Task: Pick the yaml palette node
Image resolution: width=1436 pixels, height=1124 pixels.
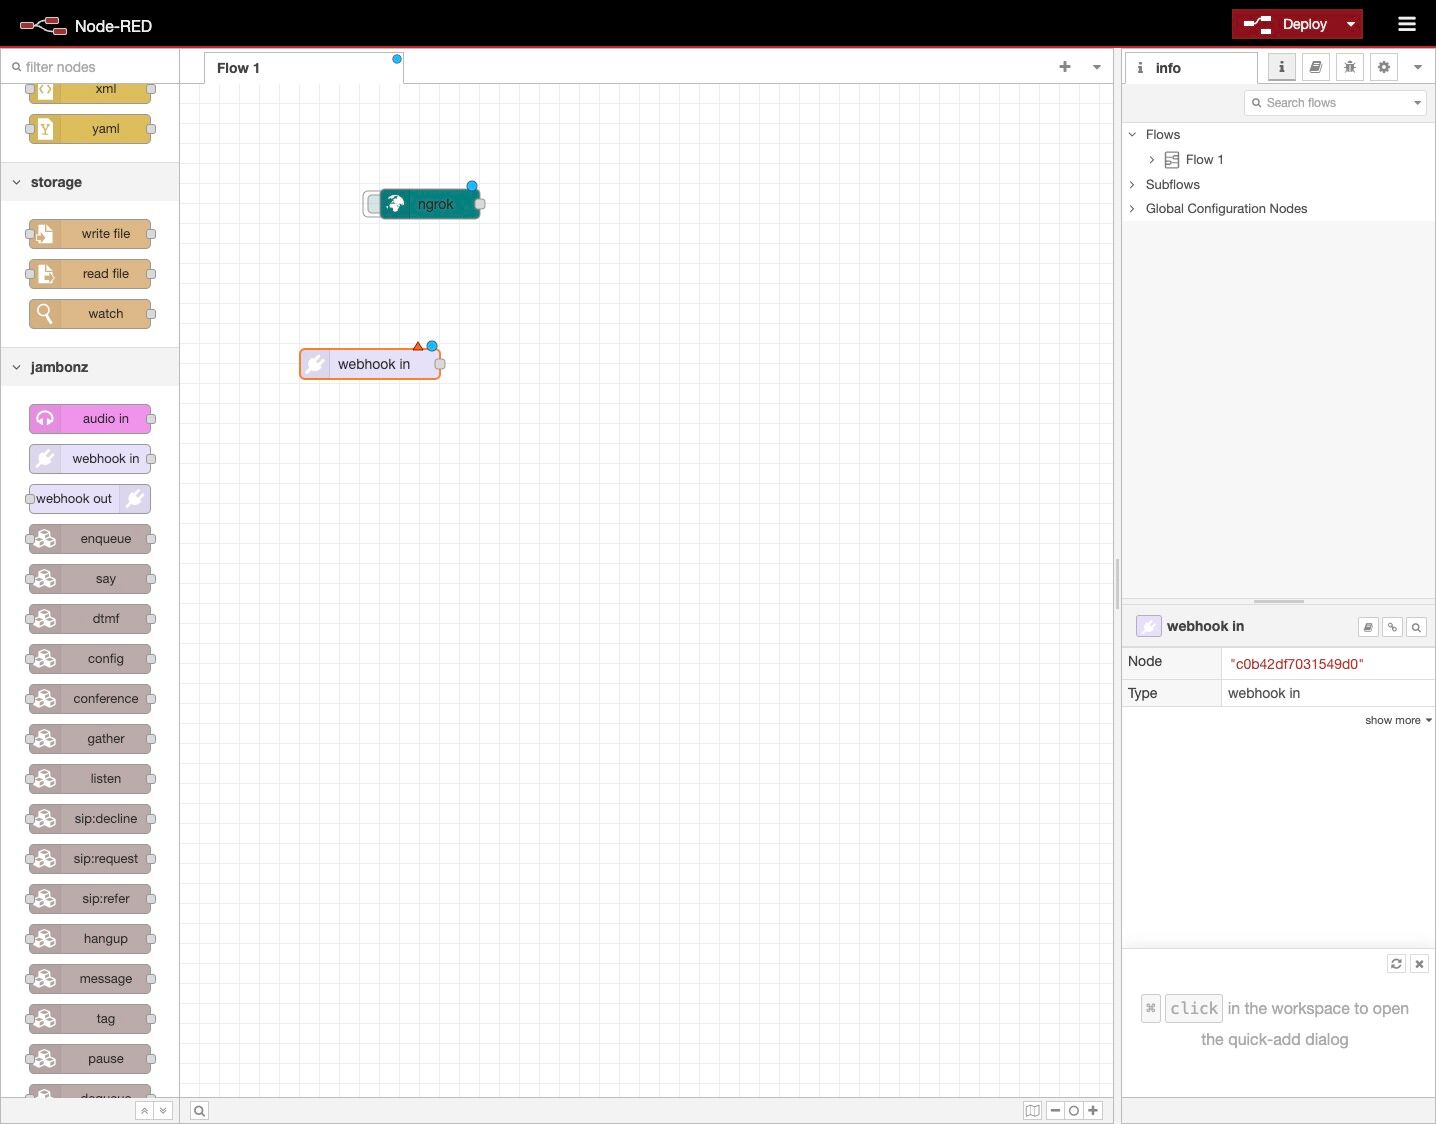Action: [x=90, y=129]
